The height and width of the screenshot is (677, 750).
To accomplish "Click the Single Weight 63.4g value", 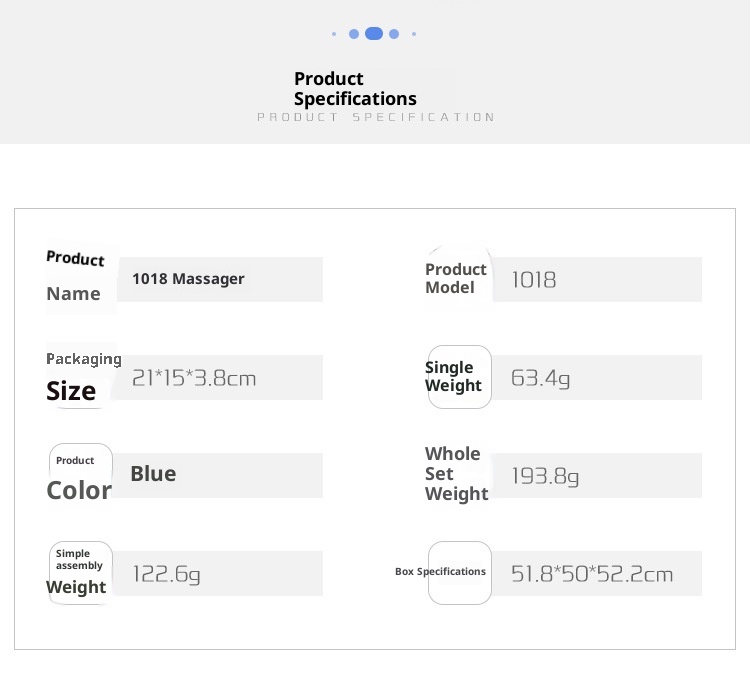I will point(598,377).
